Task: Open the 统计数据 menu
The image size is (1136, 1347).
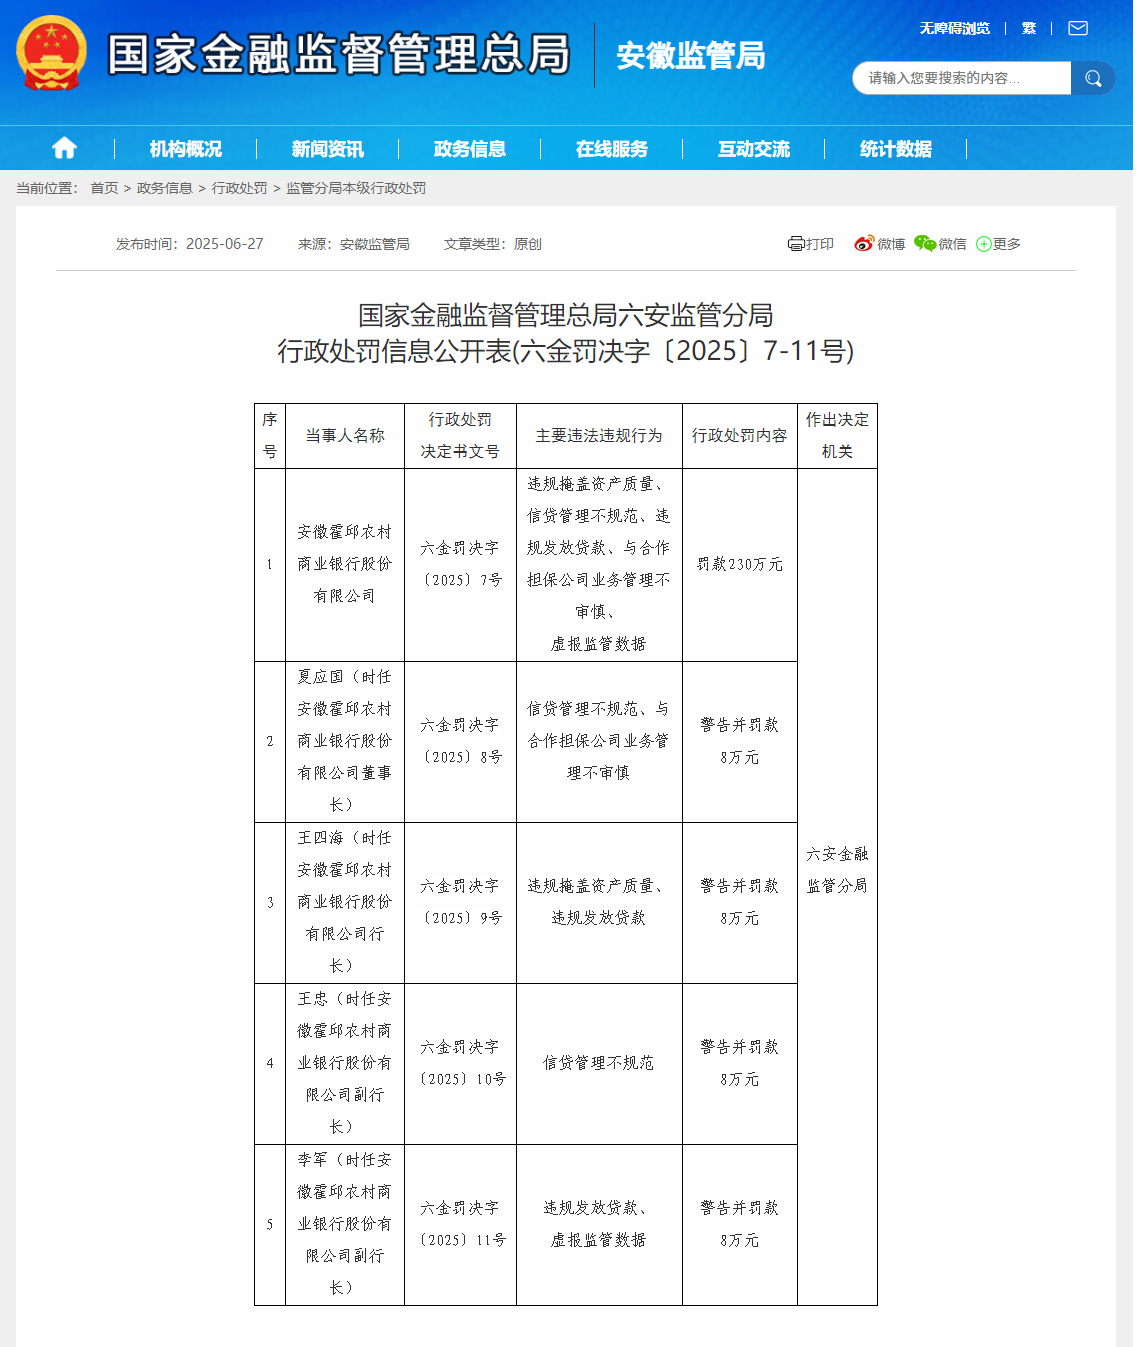Action: [896, 149]
